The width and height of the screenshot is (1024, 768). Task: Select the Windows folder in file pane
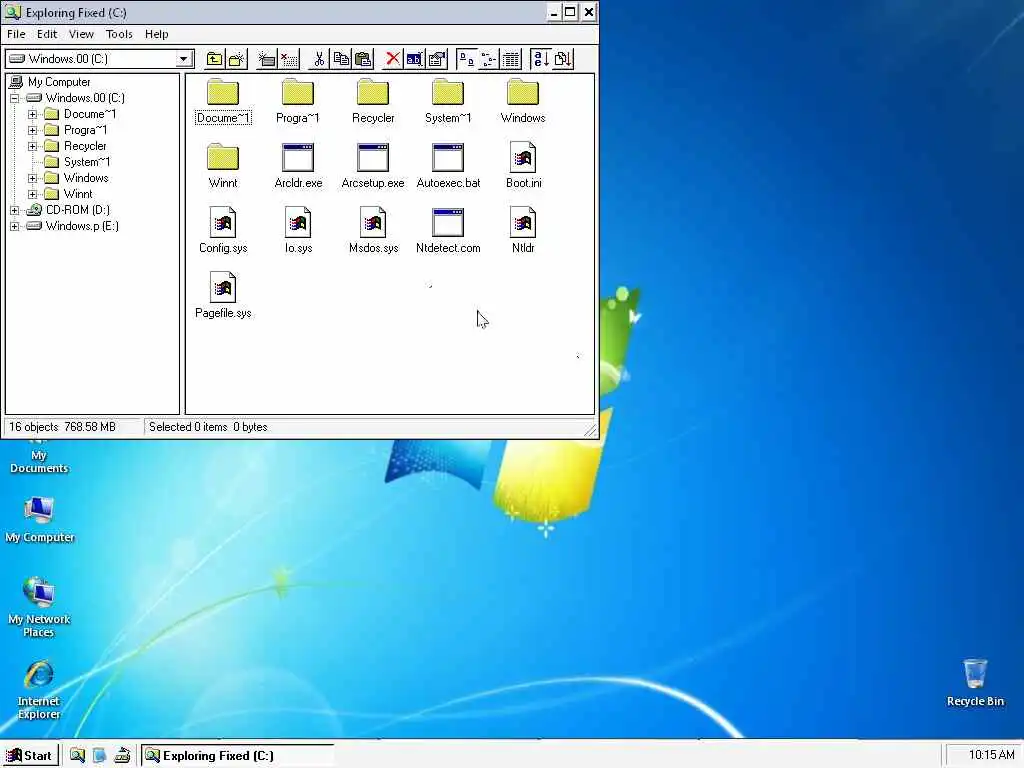pos(523,93)
